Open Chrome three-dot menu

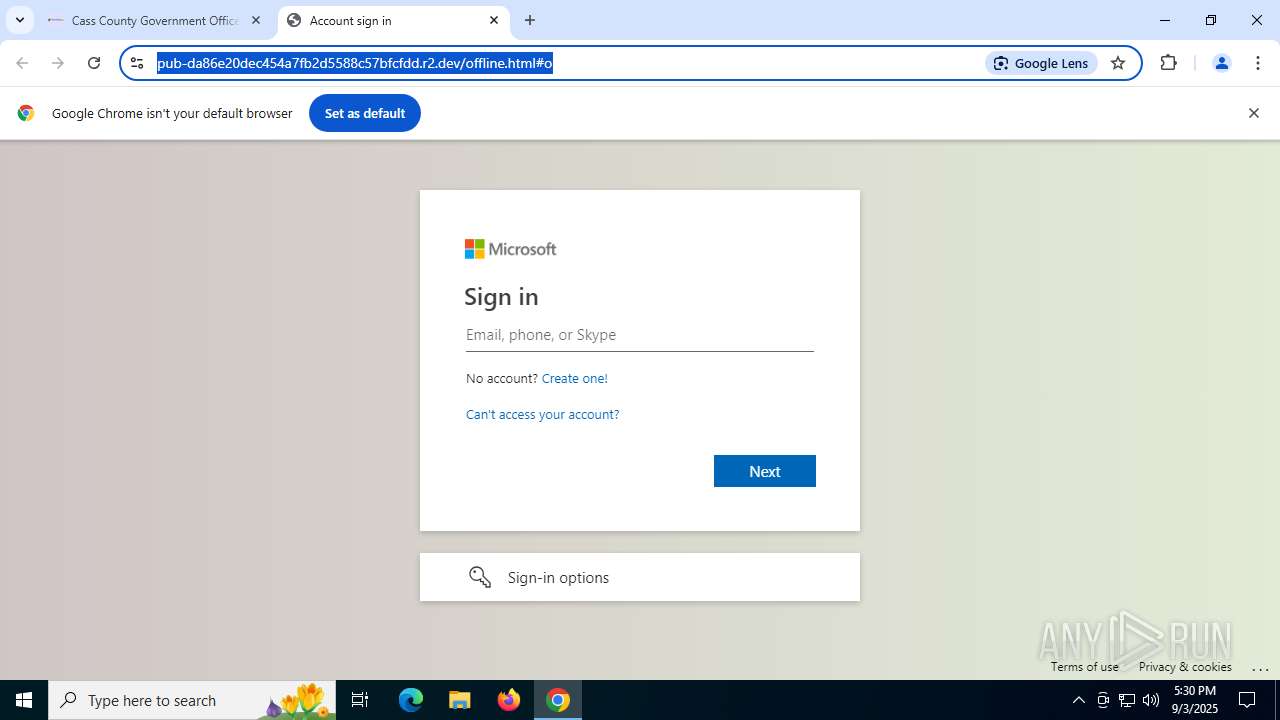point(1257,63)
